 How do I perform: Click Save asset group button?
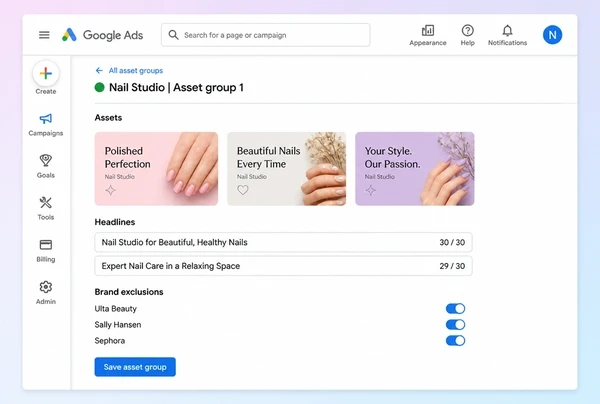point(135,367)
